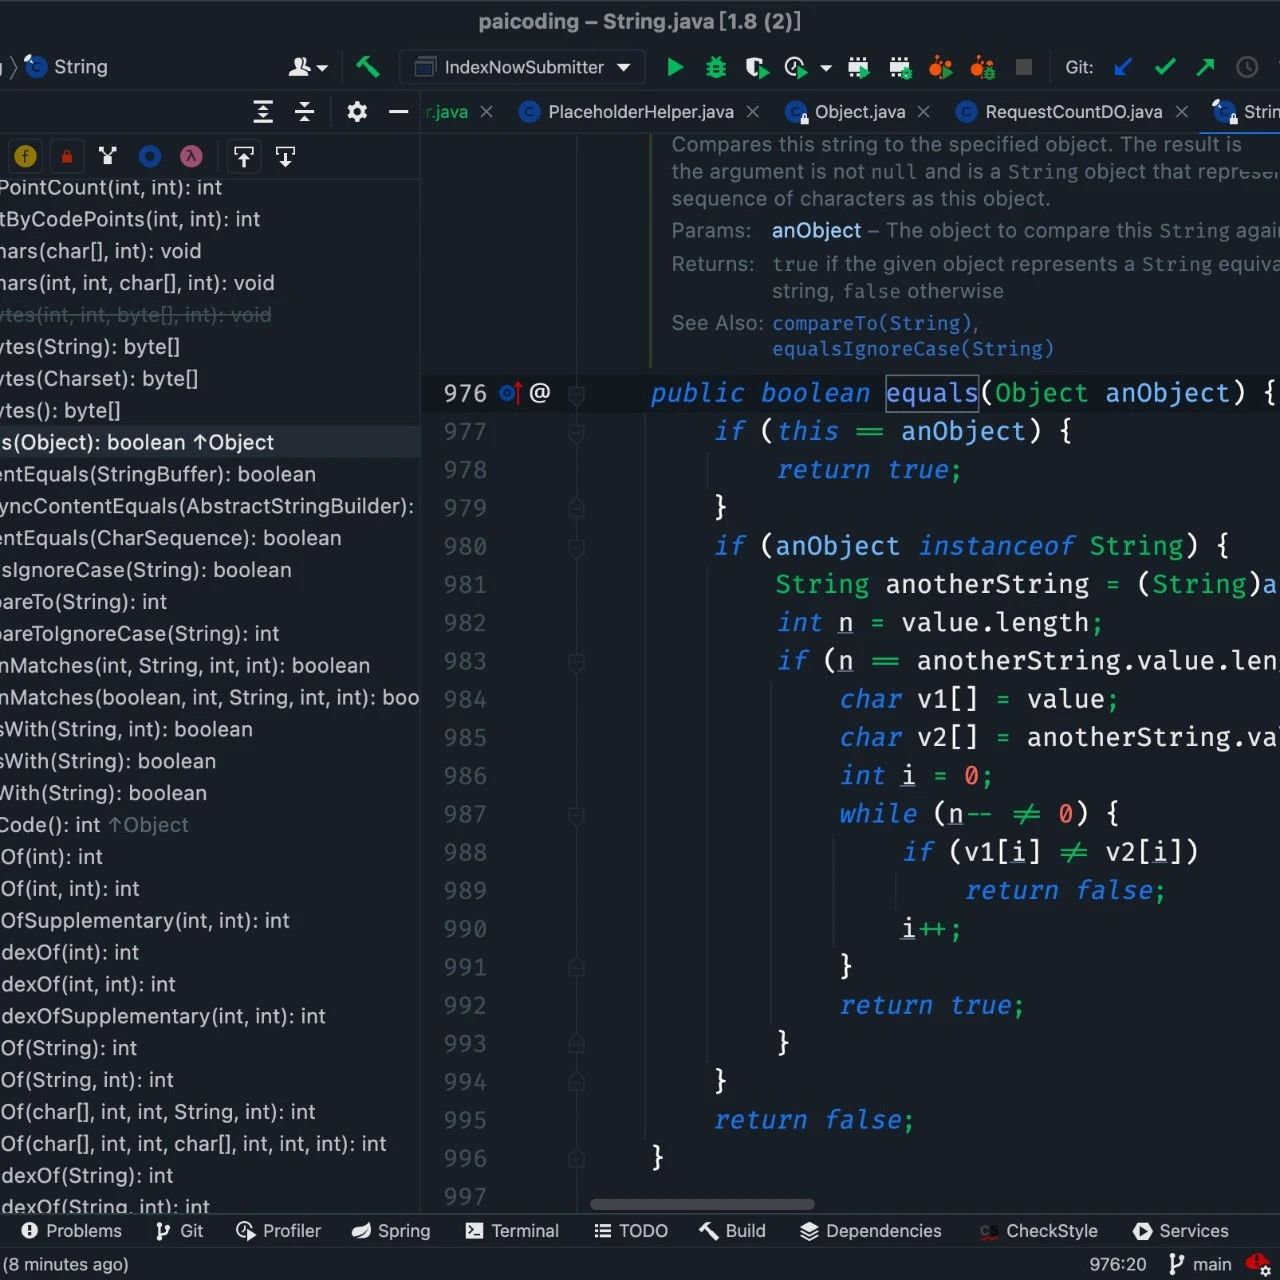1280x1280 pixels.
Task: Show Git history clock icon
Action: click(1247, 67)
